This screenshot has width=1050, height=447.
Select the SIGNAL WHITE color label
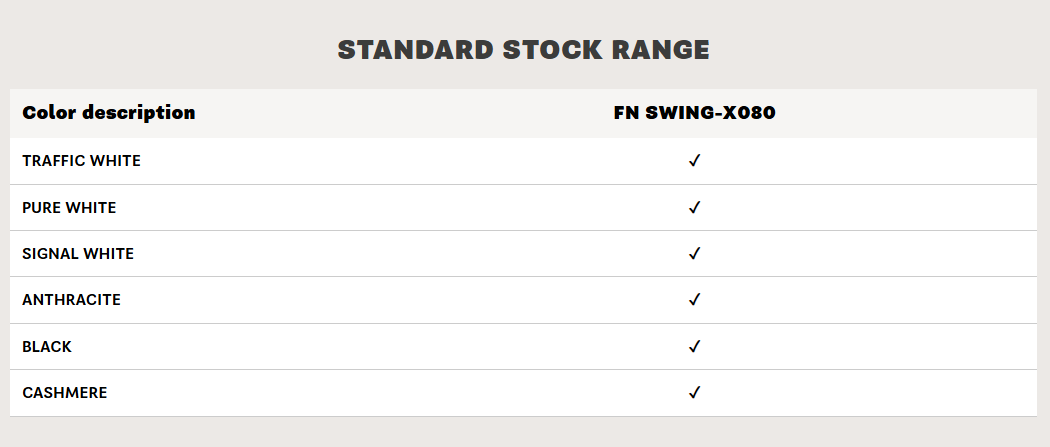tap(78, 254)
